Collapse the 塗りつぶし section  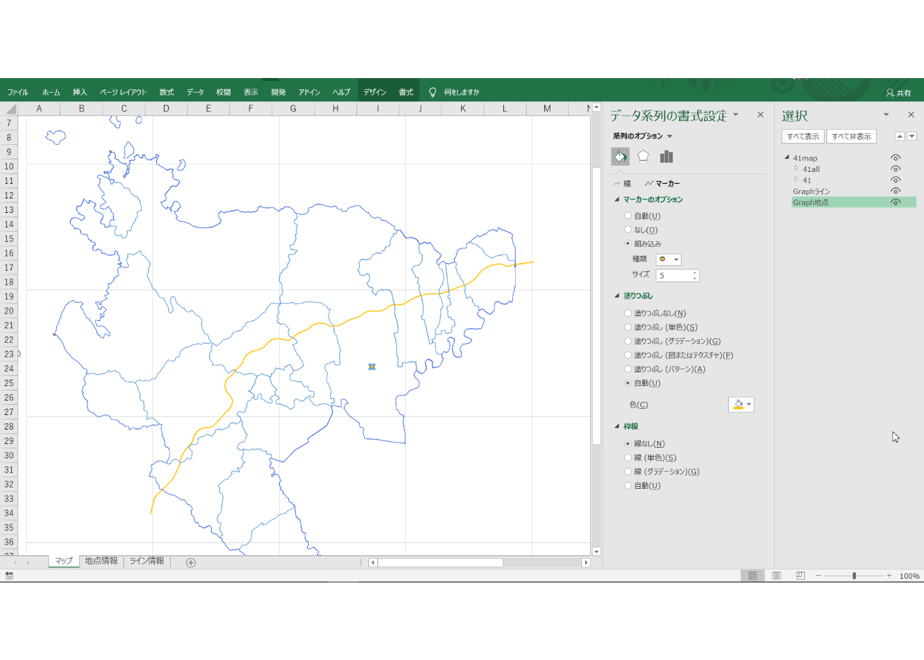point(617,296)
